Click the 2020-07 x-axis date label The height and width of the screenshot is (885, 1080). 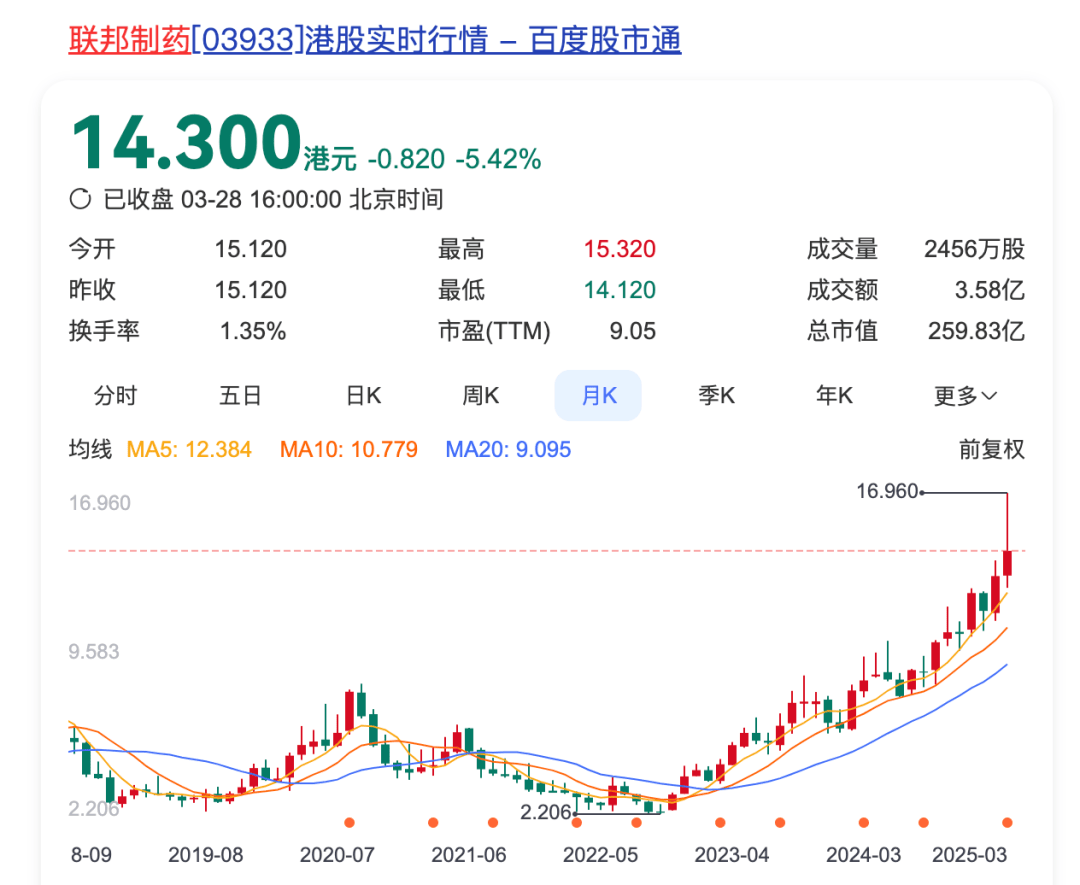pos(337,855)
